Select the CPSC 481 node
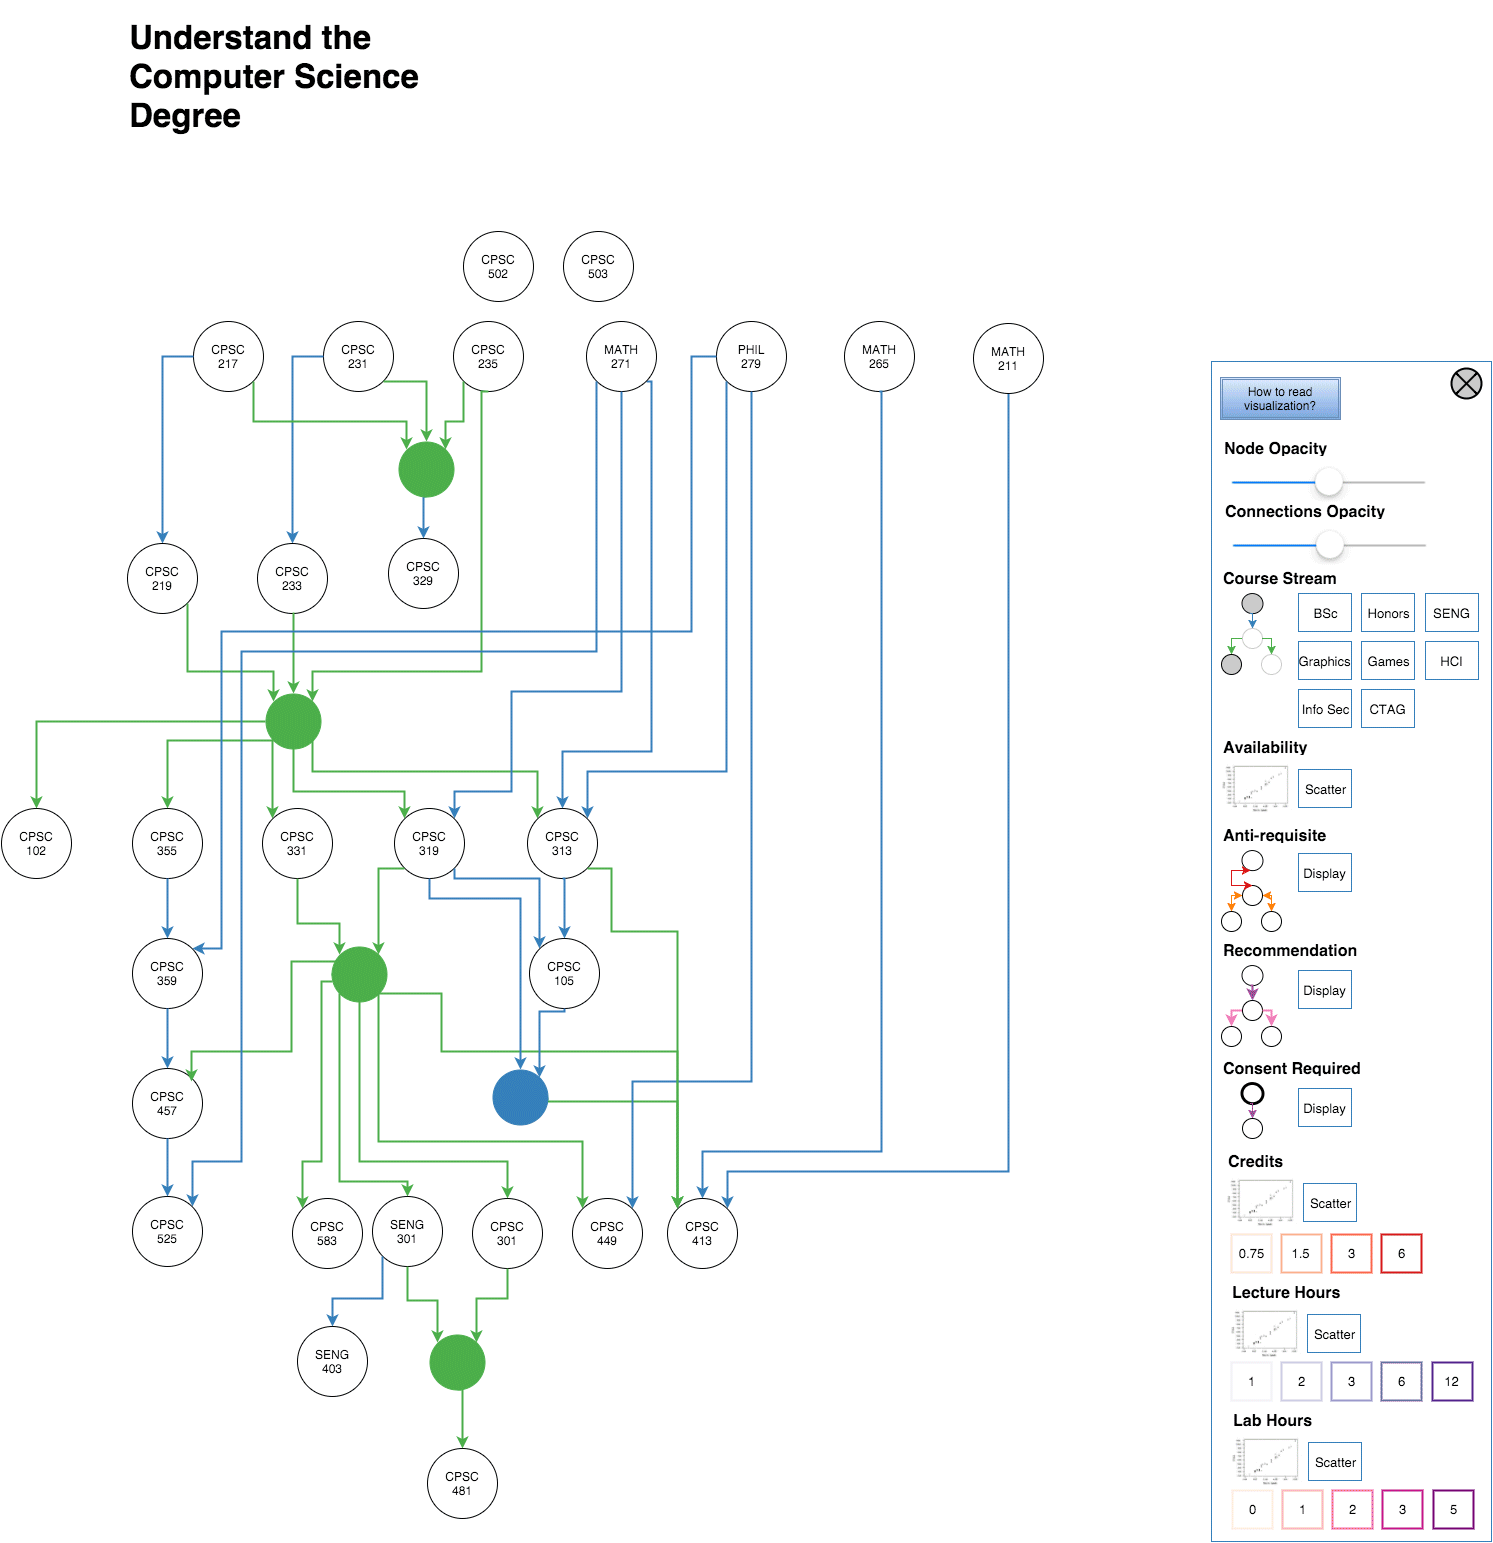The width and height of the screenshot is (1493, 1543). 462,1484
